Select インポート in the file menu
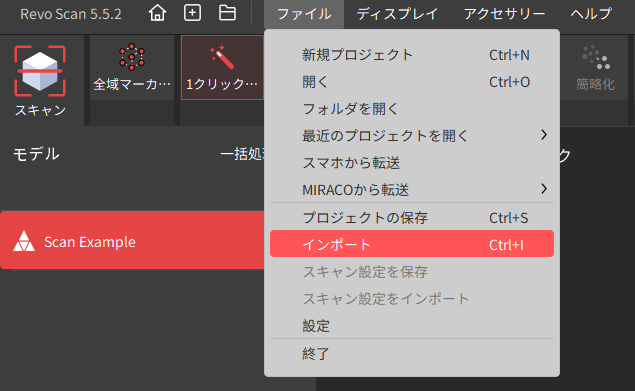 [x=412, y=244]
